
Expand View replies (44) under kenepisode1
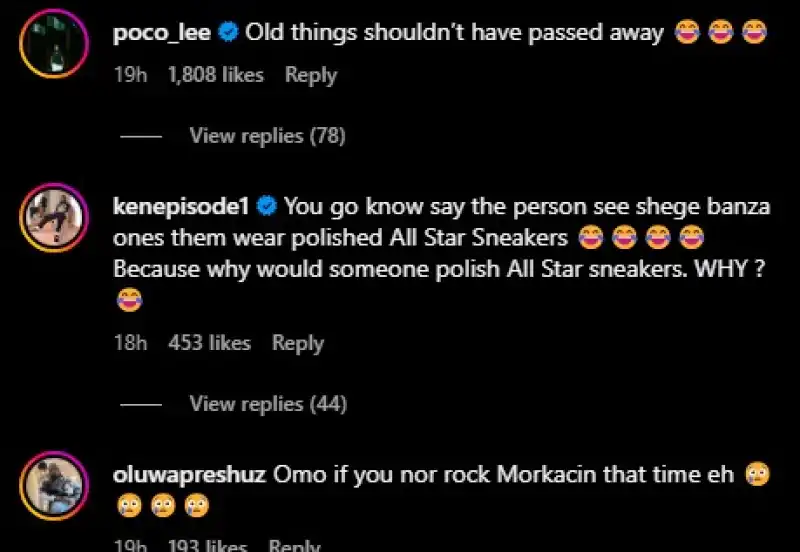click(x=267, y=404)
